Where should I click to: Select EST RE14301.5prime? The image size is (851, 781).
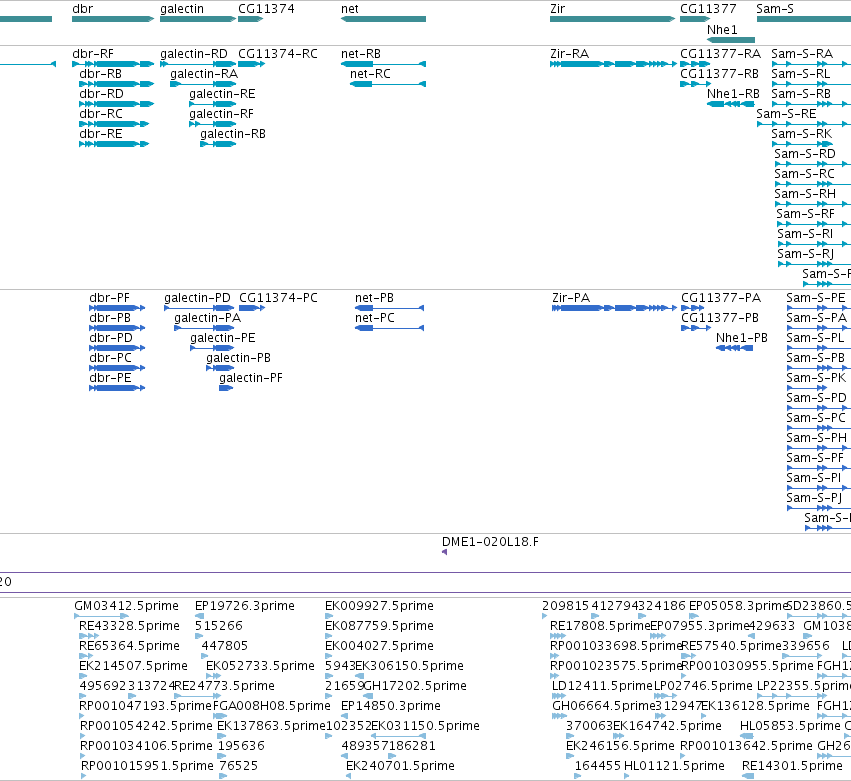(792, 766)
